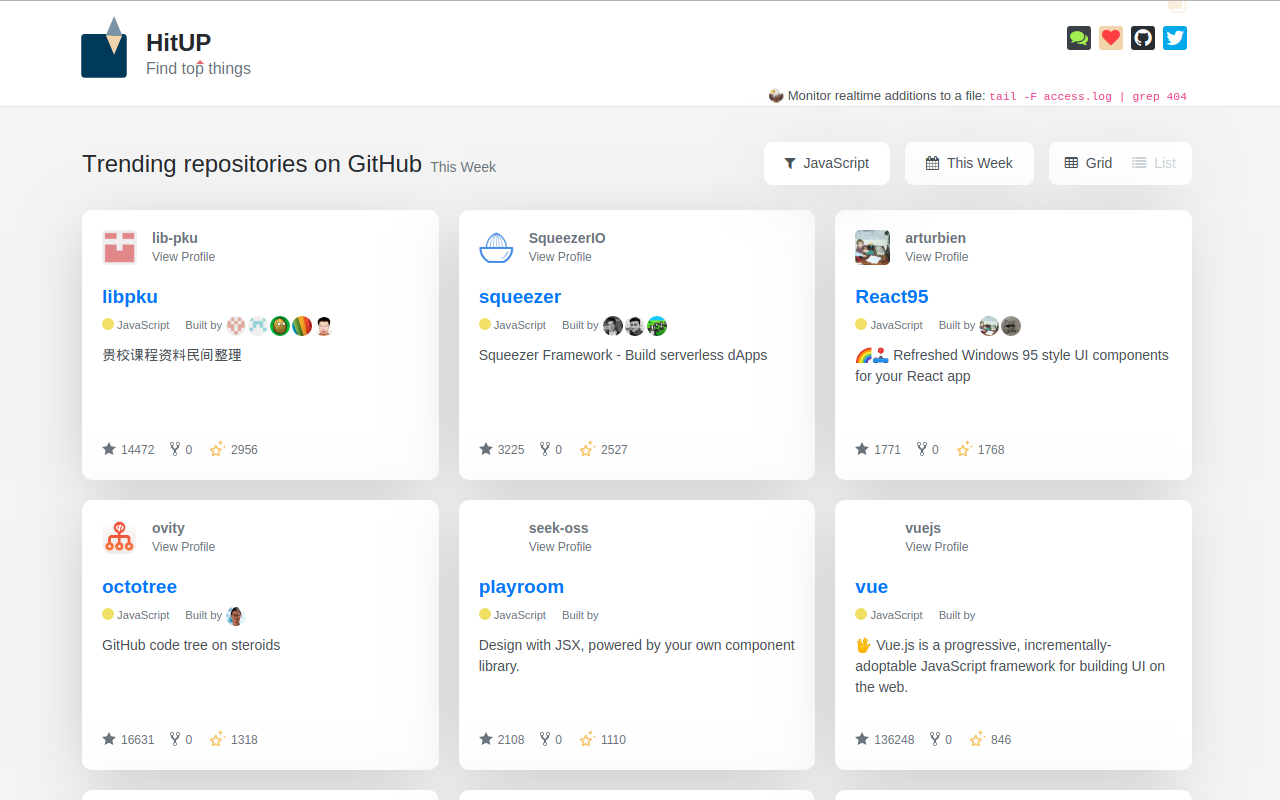
Task: Click last contributor avatar on squeezer card
Action: 657,325
